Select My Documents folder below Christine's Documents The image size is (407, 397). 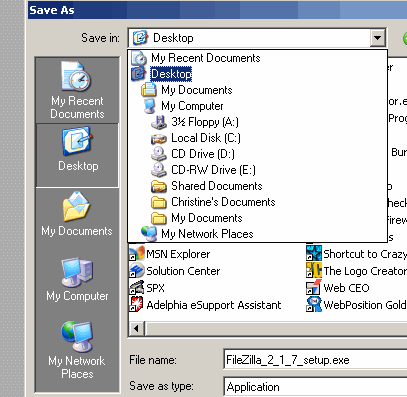(x=207, y=218)
